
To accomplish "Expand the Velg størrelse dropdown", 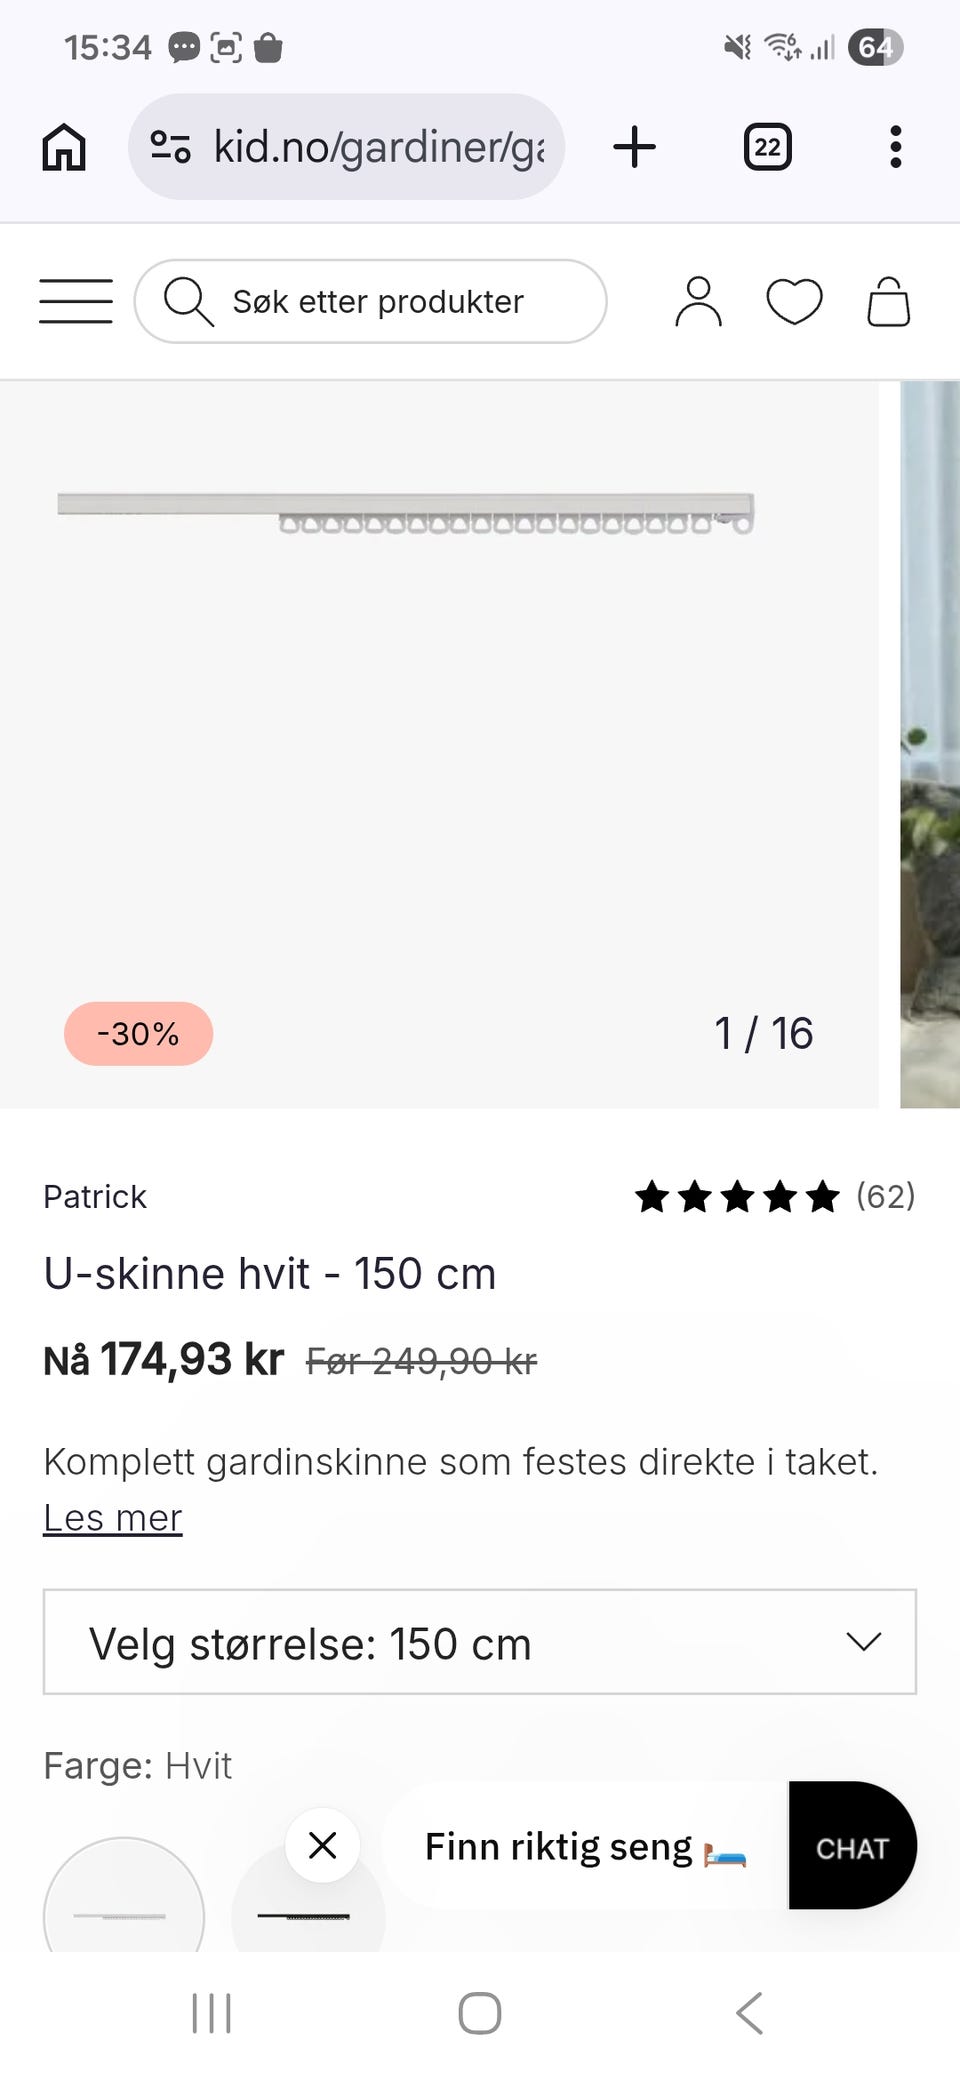I will pyautogui.click(x=478, y=1642).
